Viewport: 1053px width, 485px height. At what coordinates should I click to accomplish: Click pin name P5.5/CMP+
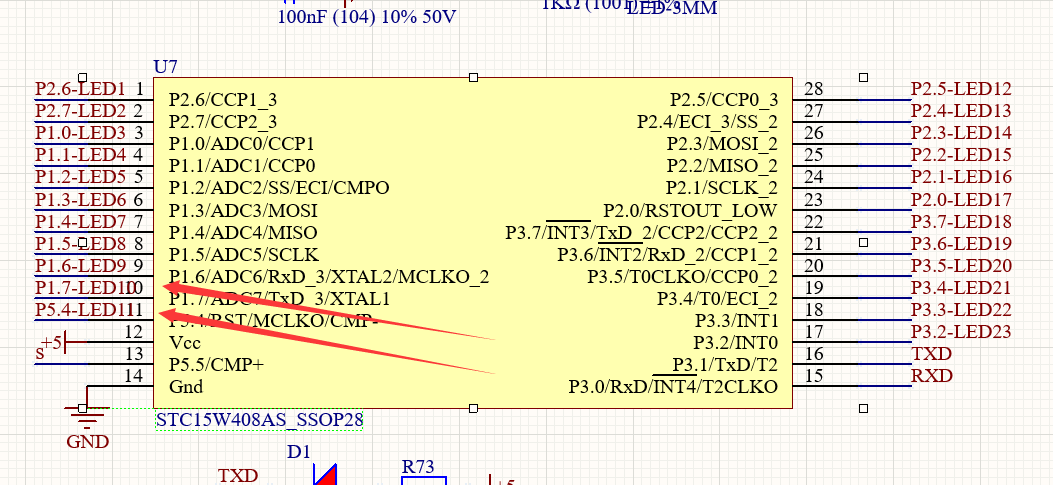pyautogui.click(x=216, y=365)
